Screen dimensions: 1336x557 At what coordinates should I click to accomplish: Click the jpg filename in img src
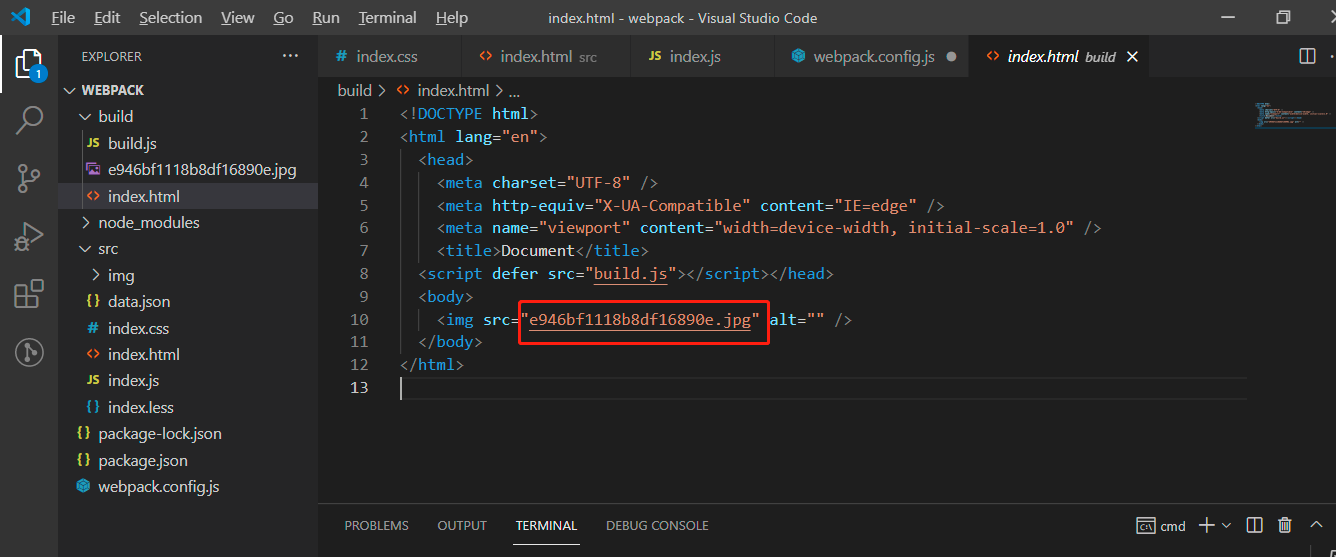pyautogui.click(x=639, y=320)
